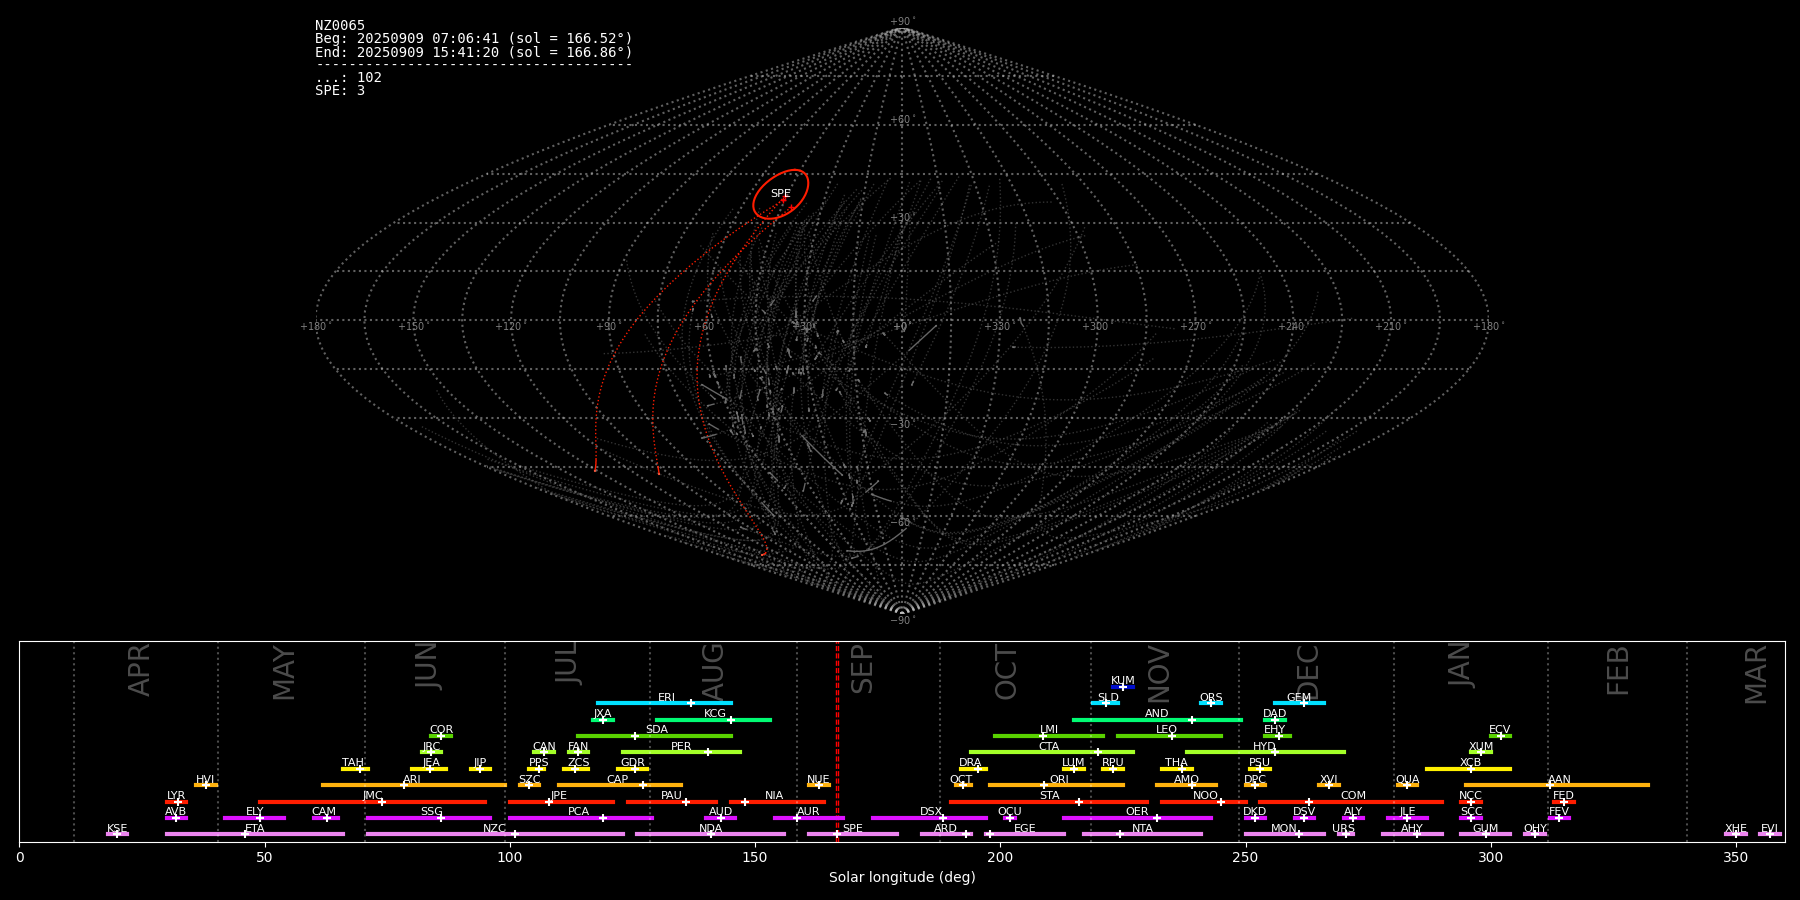Viewport: 1800px width, 900px height.
Task: Click the purple AUR shower bar
Action: pyautogui.click(x=808, y=818)
